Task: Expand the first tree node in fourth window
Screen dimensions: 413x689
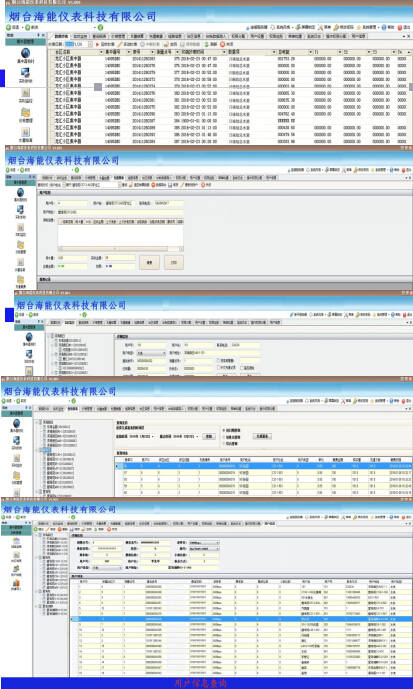Action: tap(36, 422)
